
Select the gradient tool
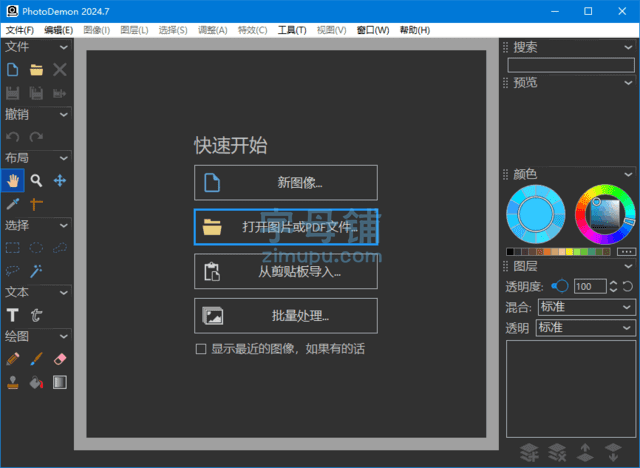coord(60,382)
